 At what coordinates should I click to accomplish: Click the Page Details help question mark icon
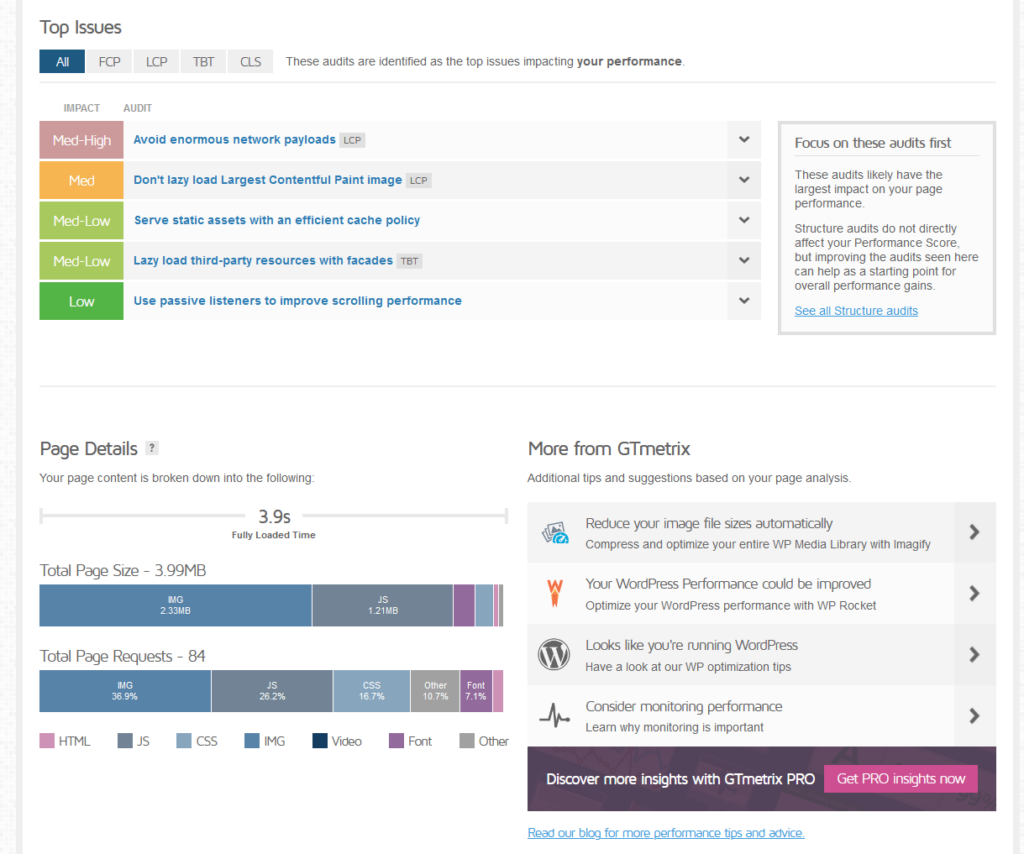coord(152,448)
